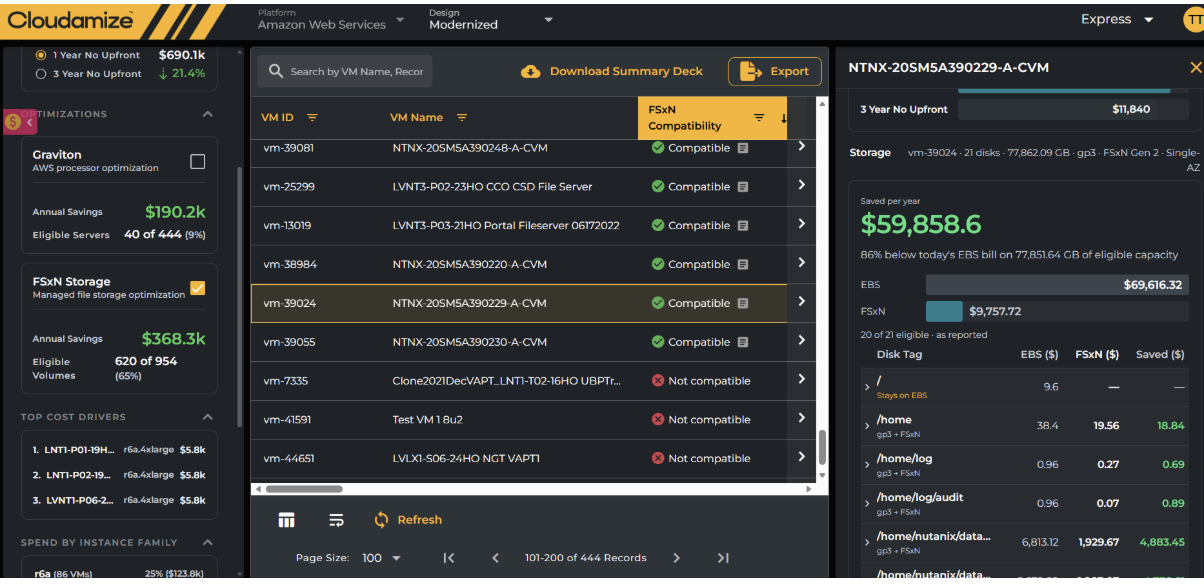Viewport: 1204px width, 584px height.
Task: Open row details arrow for vm-7335
Action: (x=801, y=380)
